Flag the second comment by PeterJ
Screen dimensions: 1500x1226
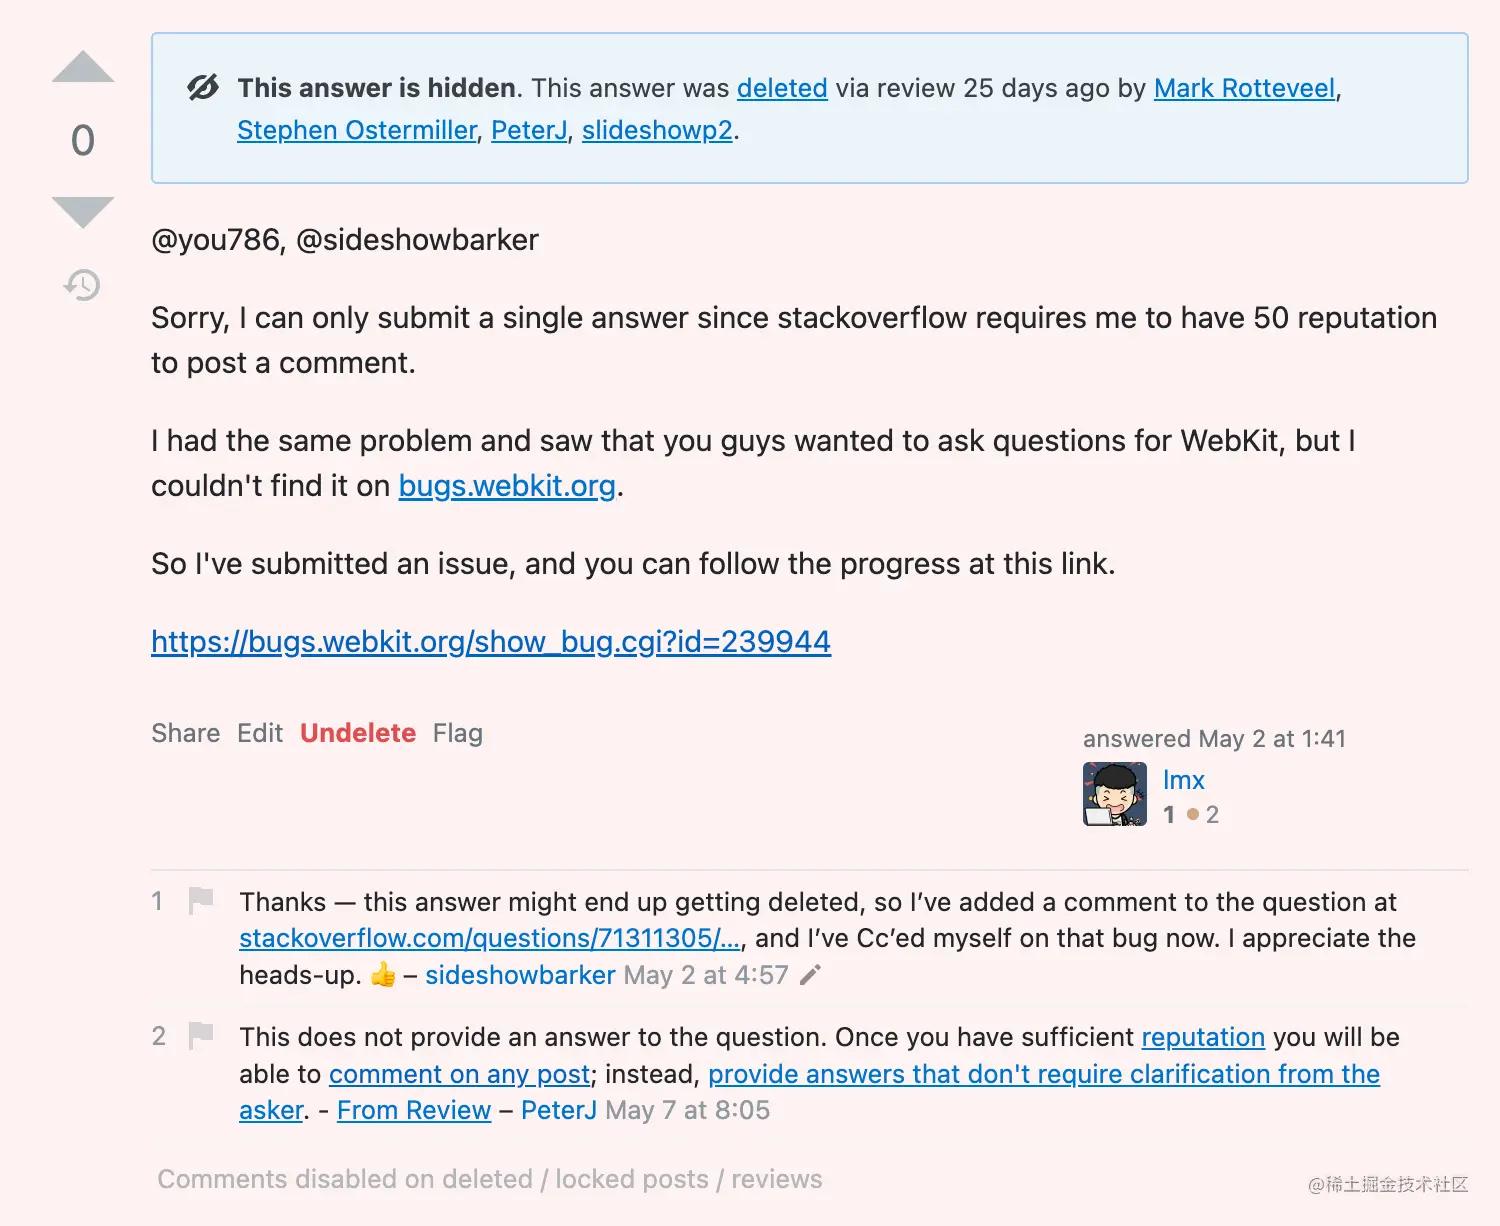point(201,1035)
